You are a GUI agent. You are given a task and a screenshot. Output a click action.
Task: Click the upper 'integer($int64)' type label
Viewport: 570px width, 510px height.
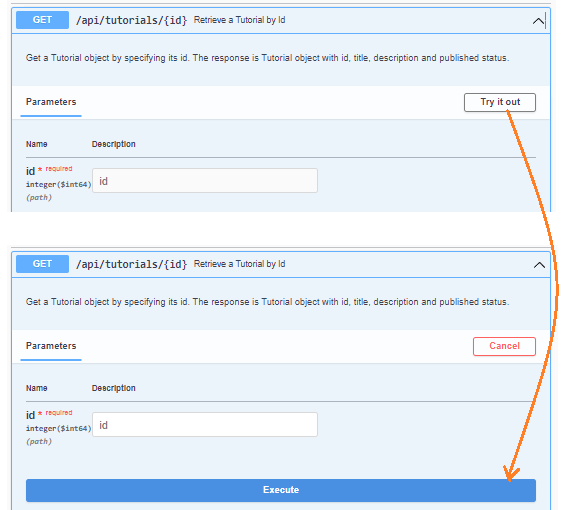[x=58, y=185]
